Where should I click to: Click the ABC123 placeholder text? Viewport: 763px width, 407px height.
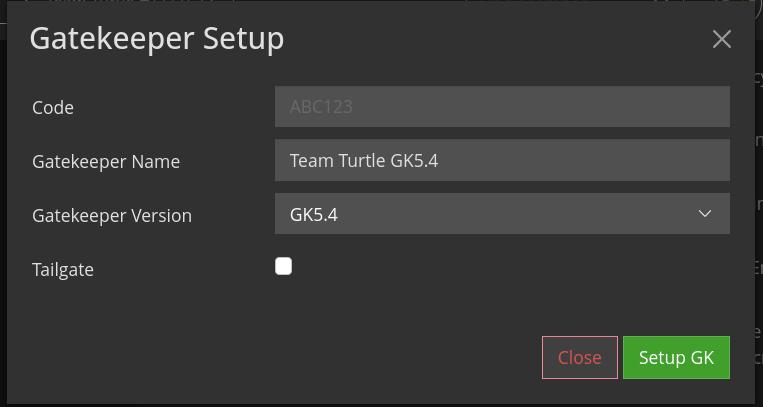pyautogui.click(x=321, y=107)
